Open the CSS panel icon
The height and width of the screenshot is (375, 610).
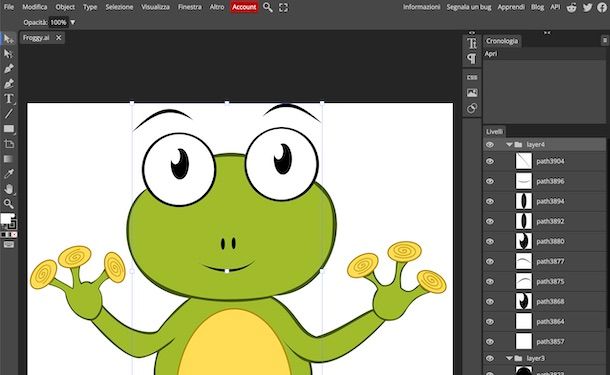click(x=472, y=77)
